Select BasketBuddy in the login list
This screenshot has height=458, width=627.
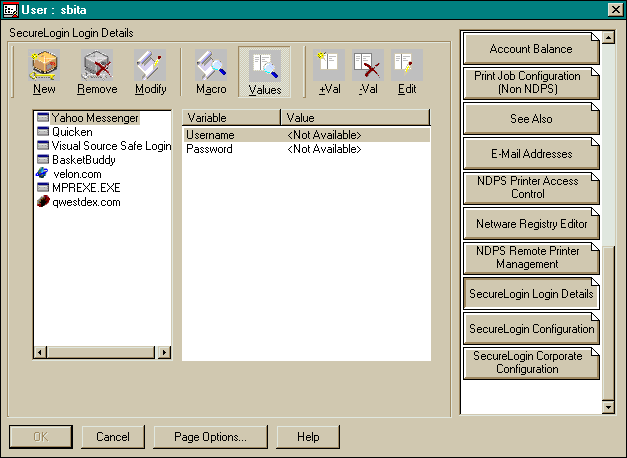click(84, 160)
